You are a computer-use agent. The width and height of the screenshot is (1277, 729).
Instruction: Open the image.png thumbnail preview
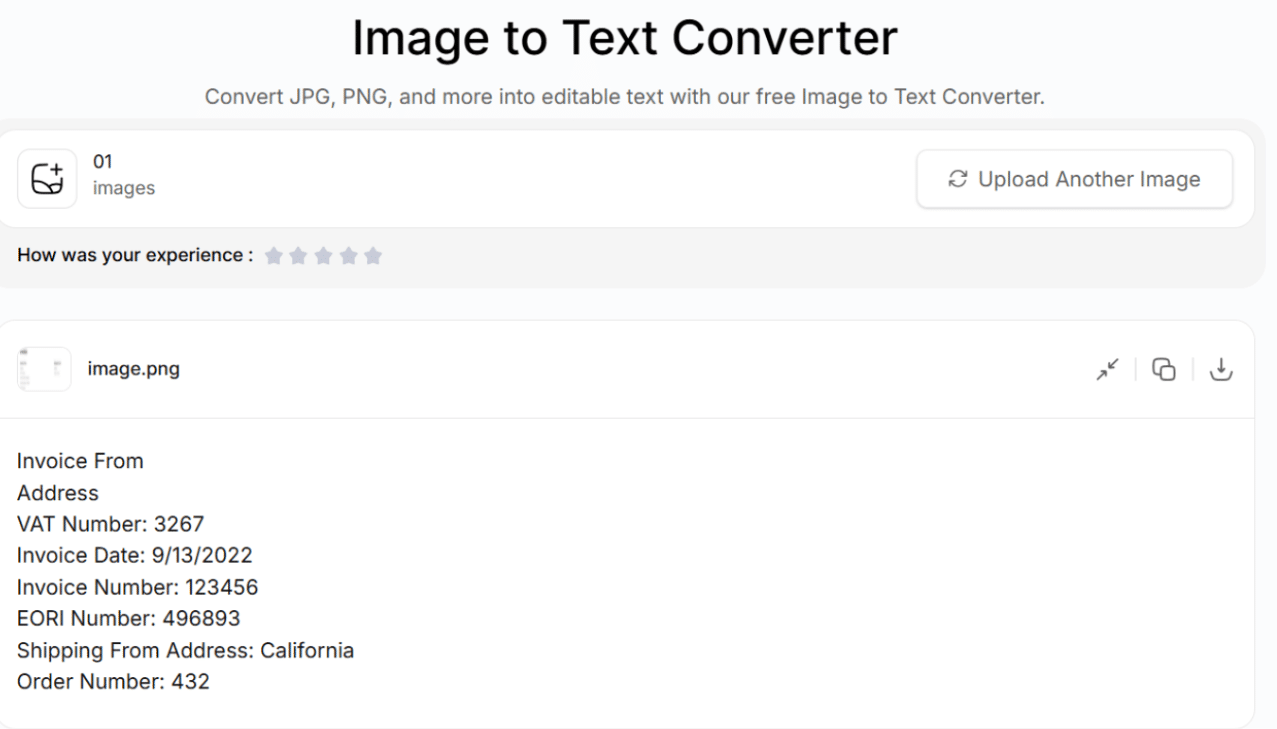tap(44, 370)
